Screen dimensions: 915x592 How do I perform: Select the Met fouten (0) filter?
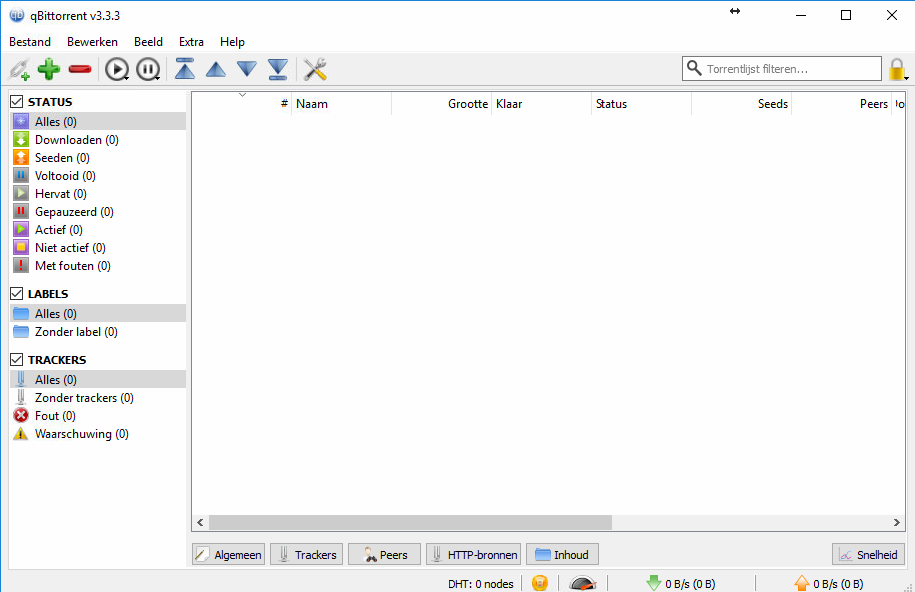pyautogui.click(x=98, y=266)
